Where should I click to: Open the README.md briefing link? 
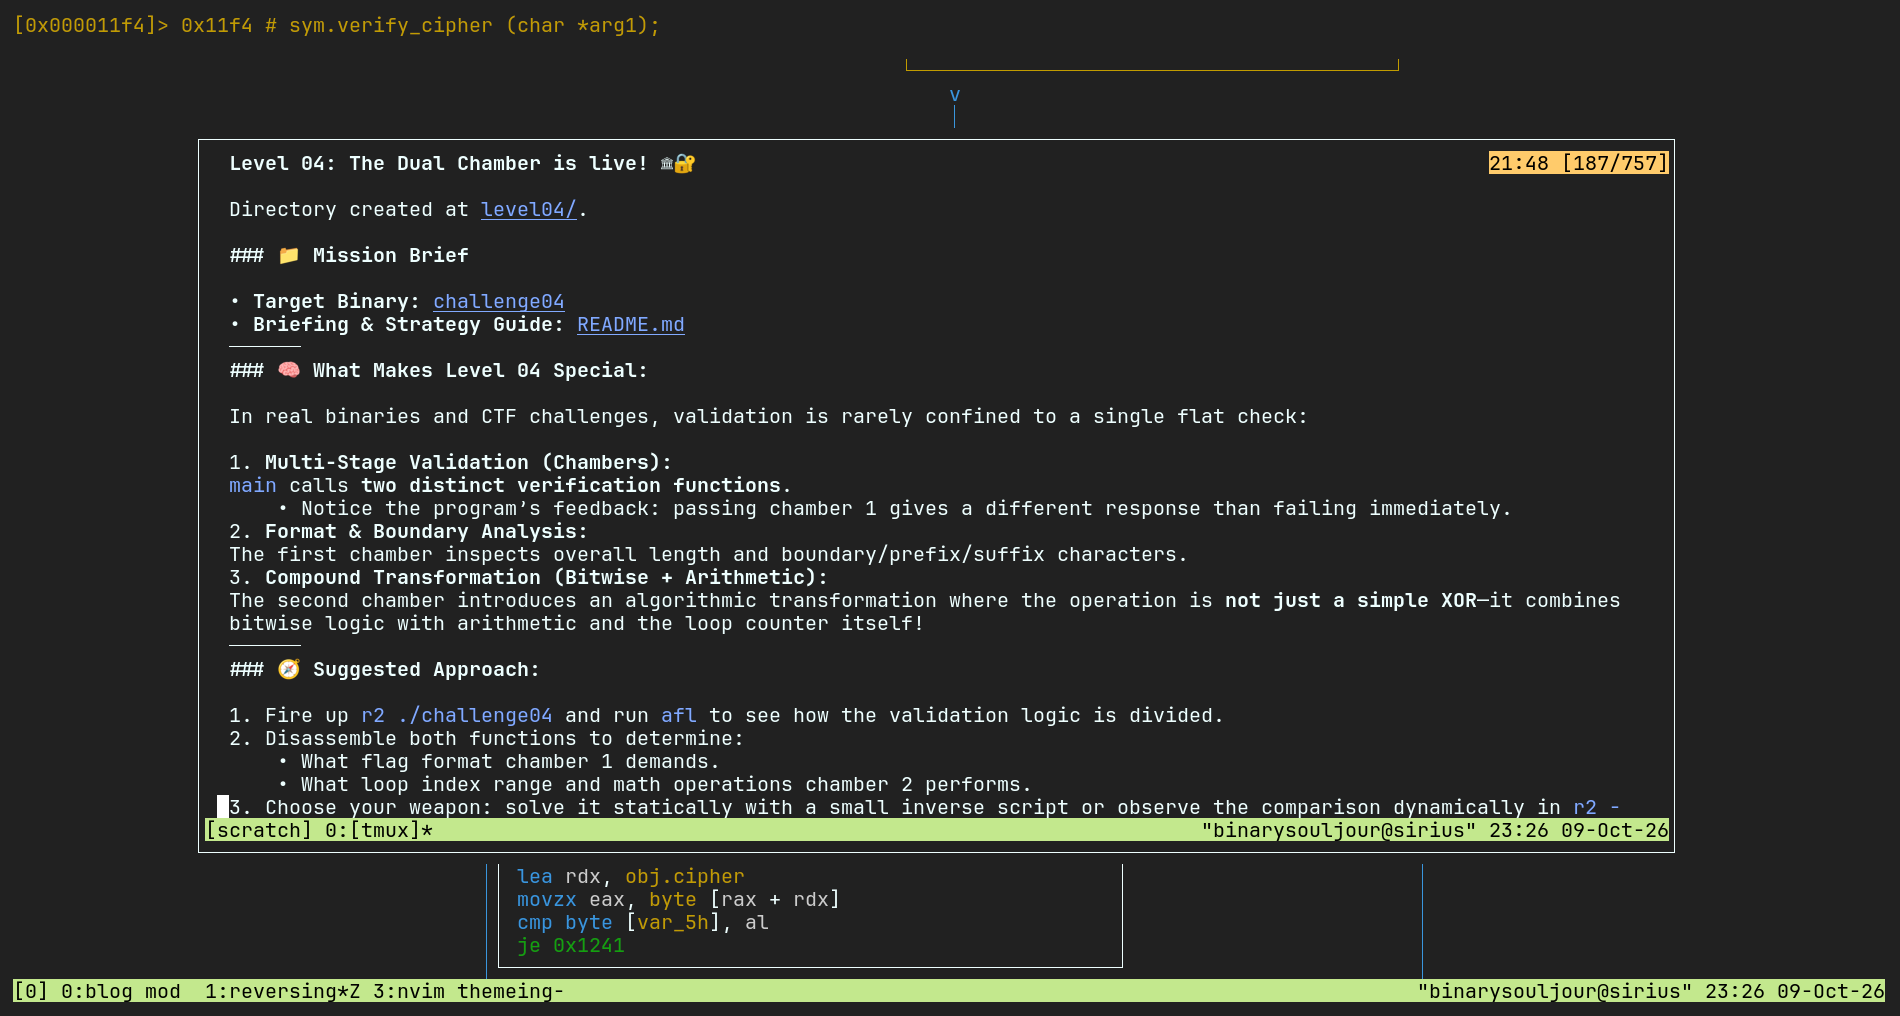[631, 324]
